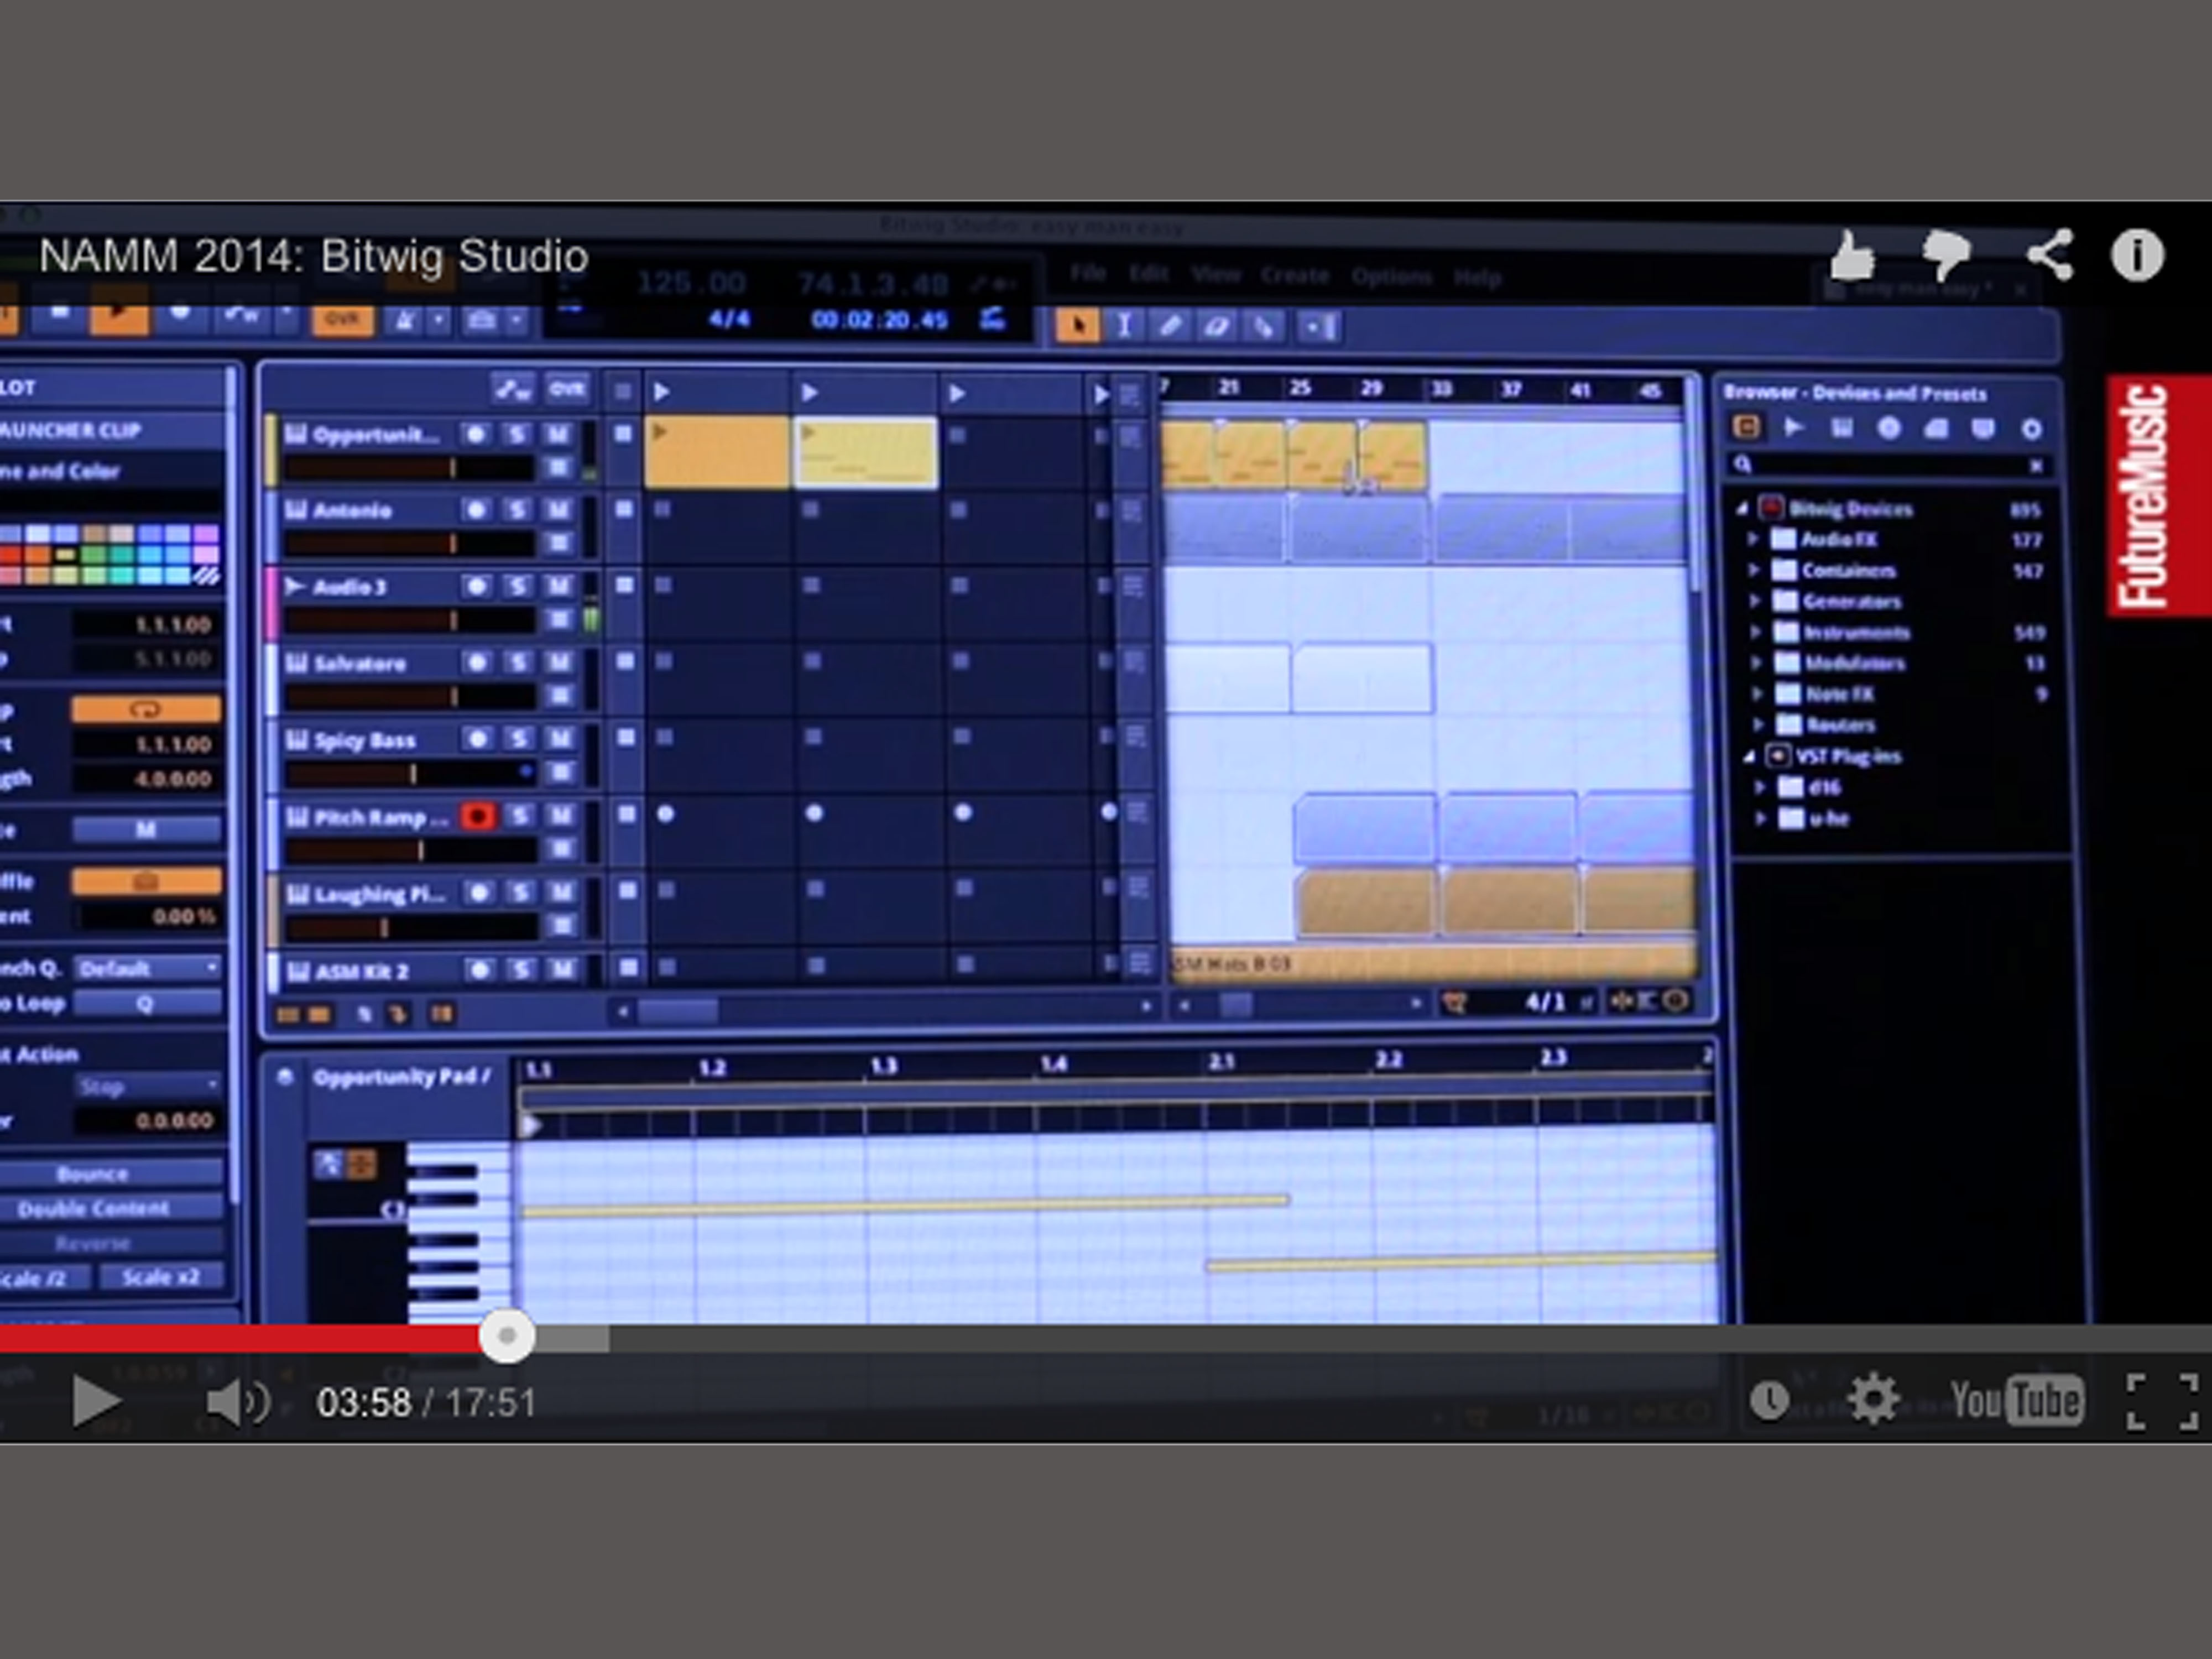The image size is (2212, 1659).
Task: Solo the ASM Kit 2 track
Action: tap(520, 969)
